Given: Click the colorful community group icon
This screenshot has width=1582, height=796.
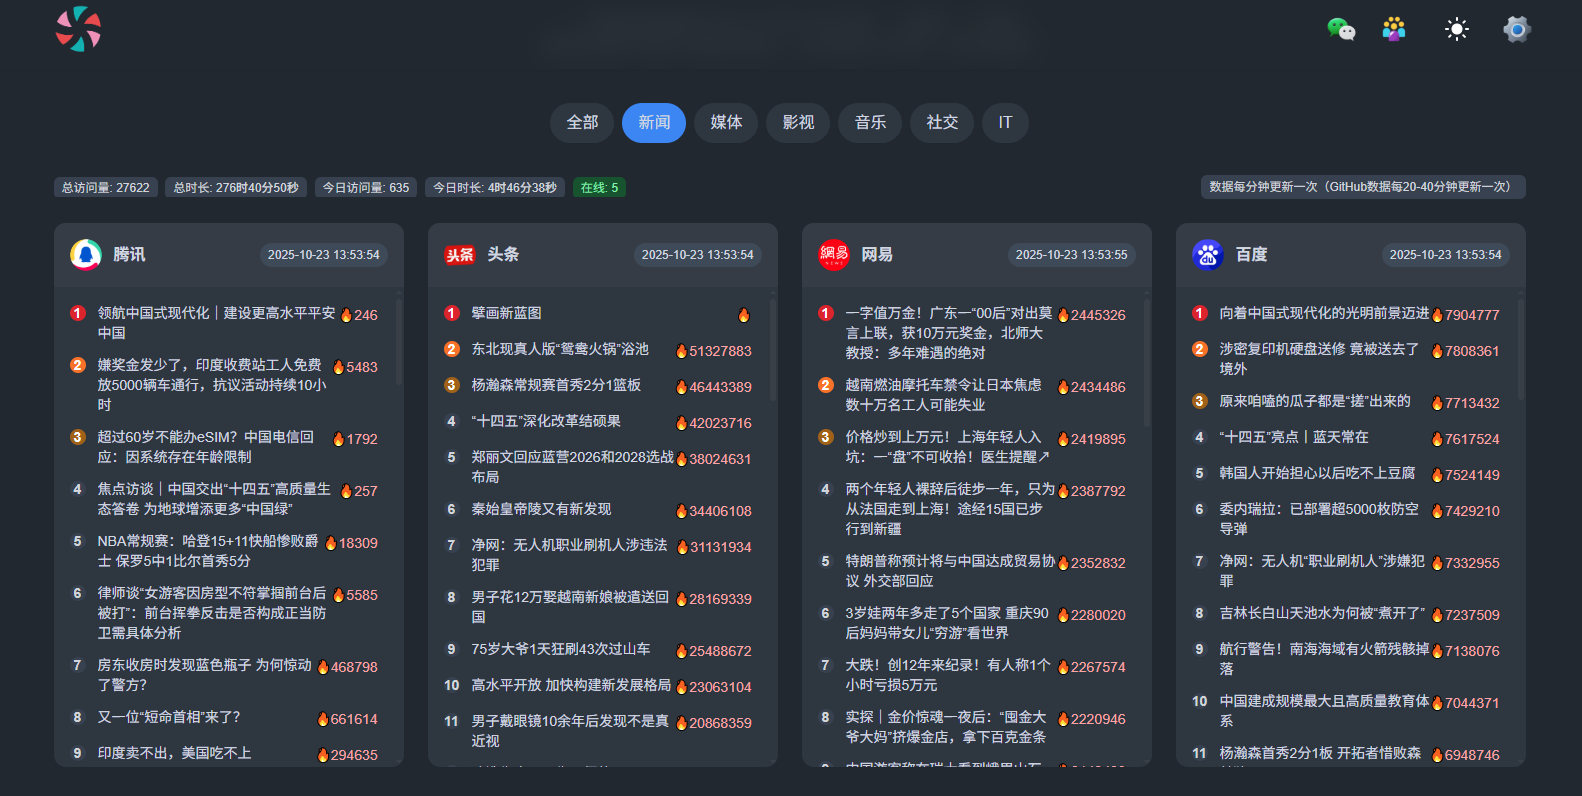Looking at the screenshot, I should coord(1394,29).
